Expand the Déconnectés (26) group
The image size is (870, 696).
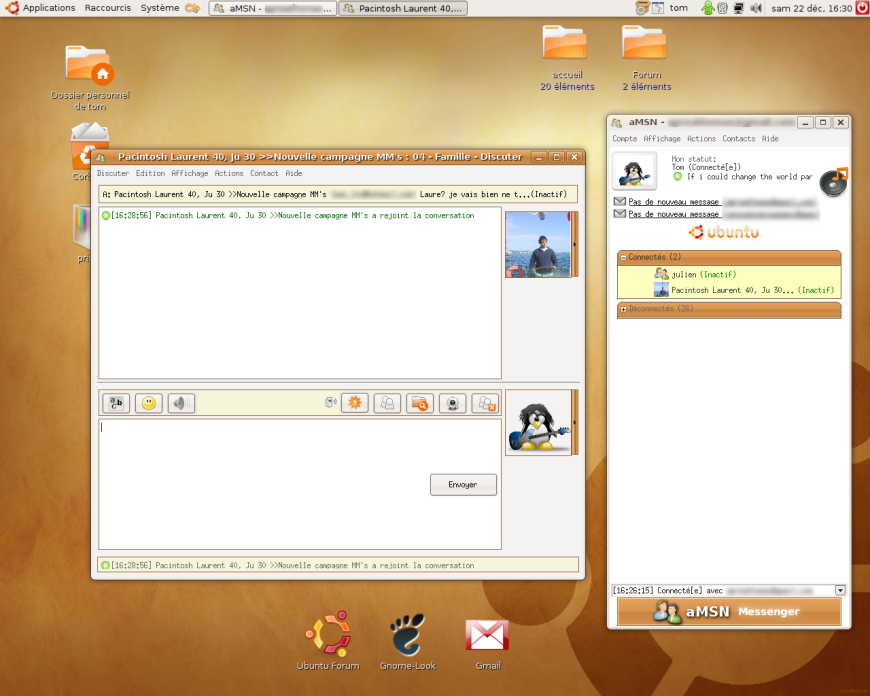(624, 309)
